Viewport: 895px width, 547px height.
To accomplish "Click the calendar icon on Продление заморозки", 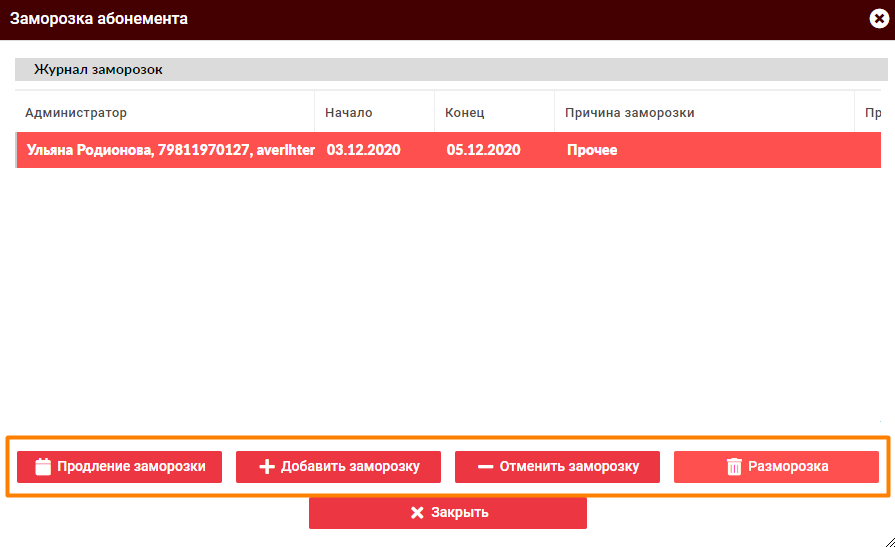I will 43,466.
